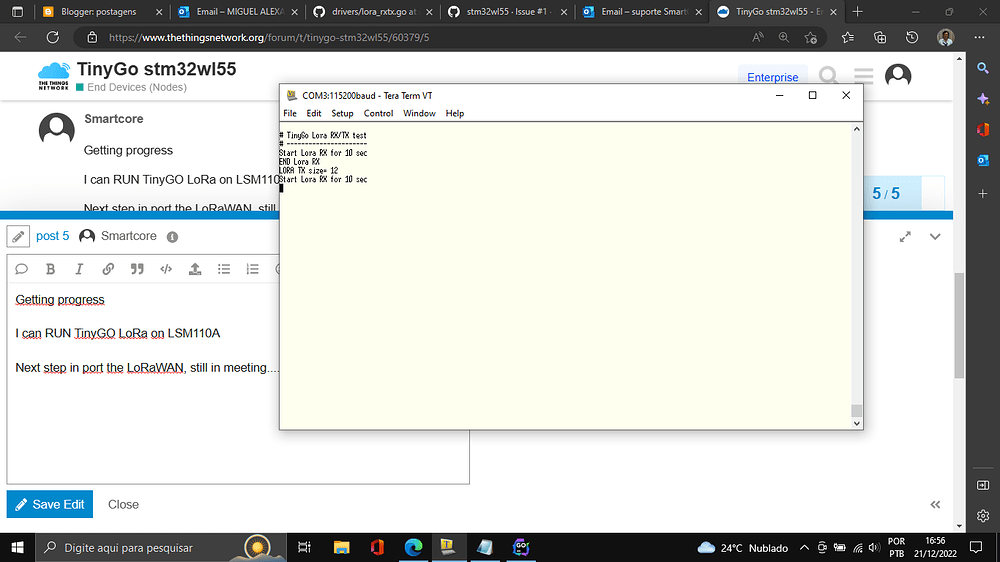This screenshot has width=1000, height=562.
Task: Open the Setup menu in Tera Term
Action: (x=342, y=114)
